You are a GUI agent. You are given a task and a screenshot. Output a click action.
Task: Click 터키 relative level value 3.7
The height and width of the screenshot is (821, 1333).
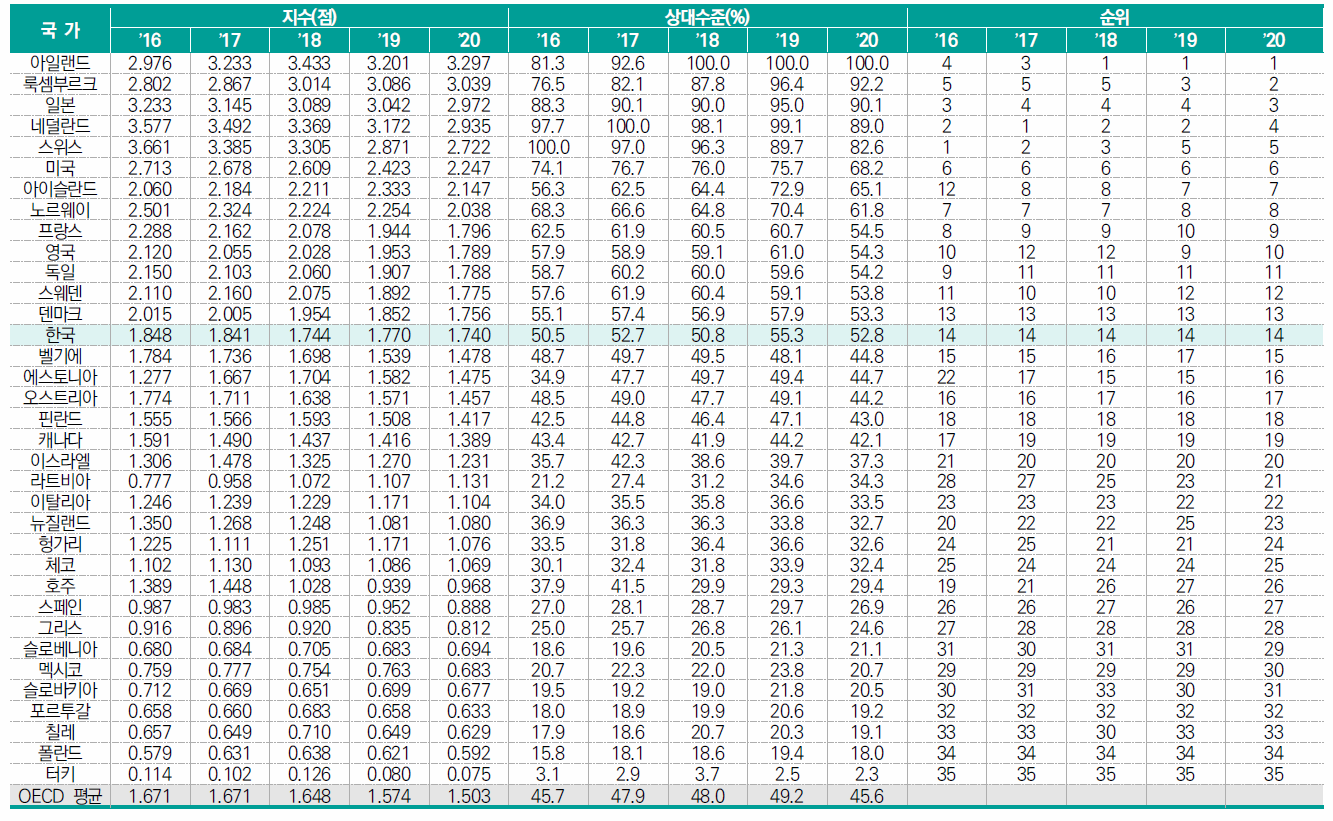[x=708, y=774]
